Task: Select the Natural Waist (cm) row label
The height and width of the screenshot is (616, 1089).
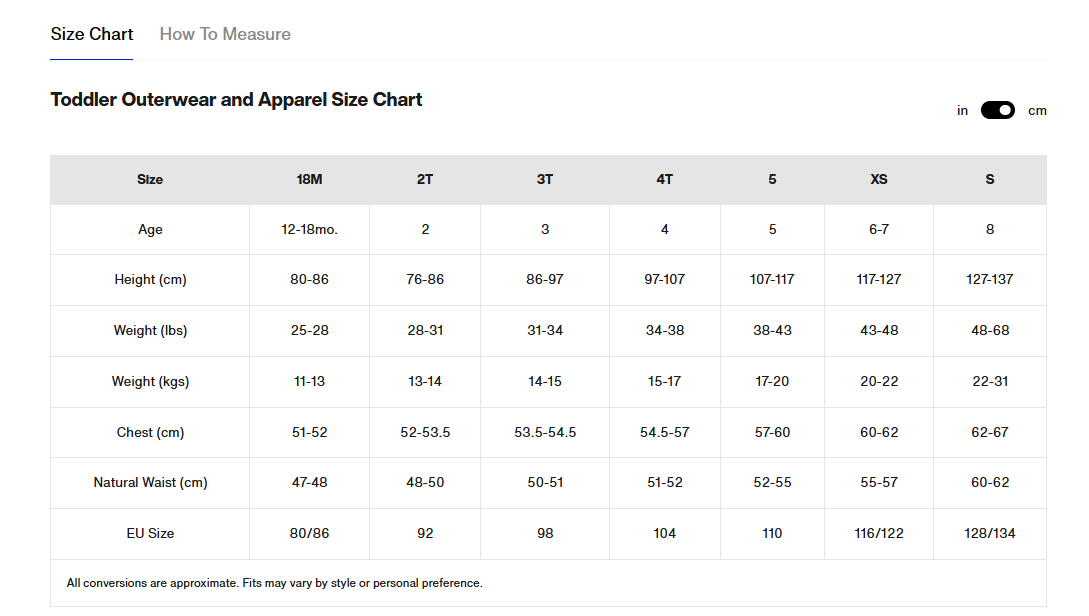Action: 150,483
